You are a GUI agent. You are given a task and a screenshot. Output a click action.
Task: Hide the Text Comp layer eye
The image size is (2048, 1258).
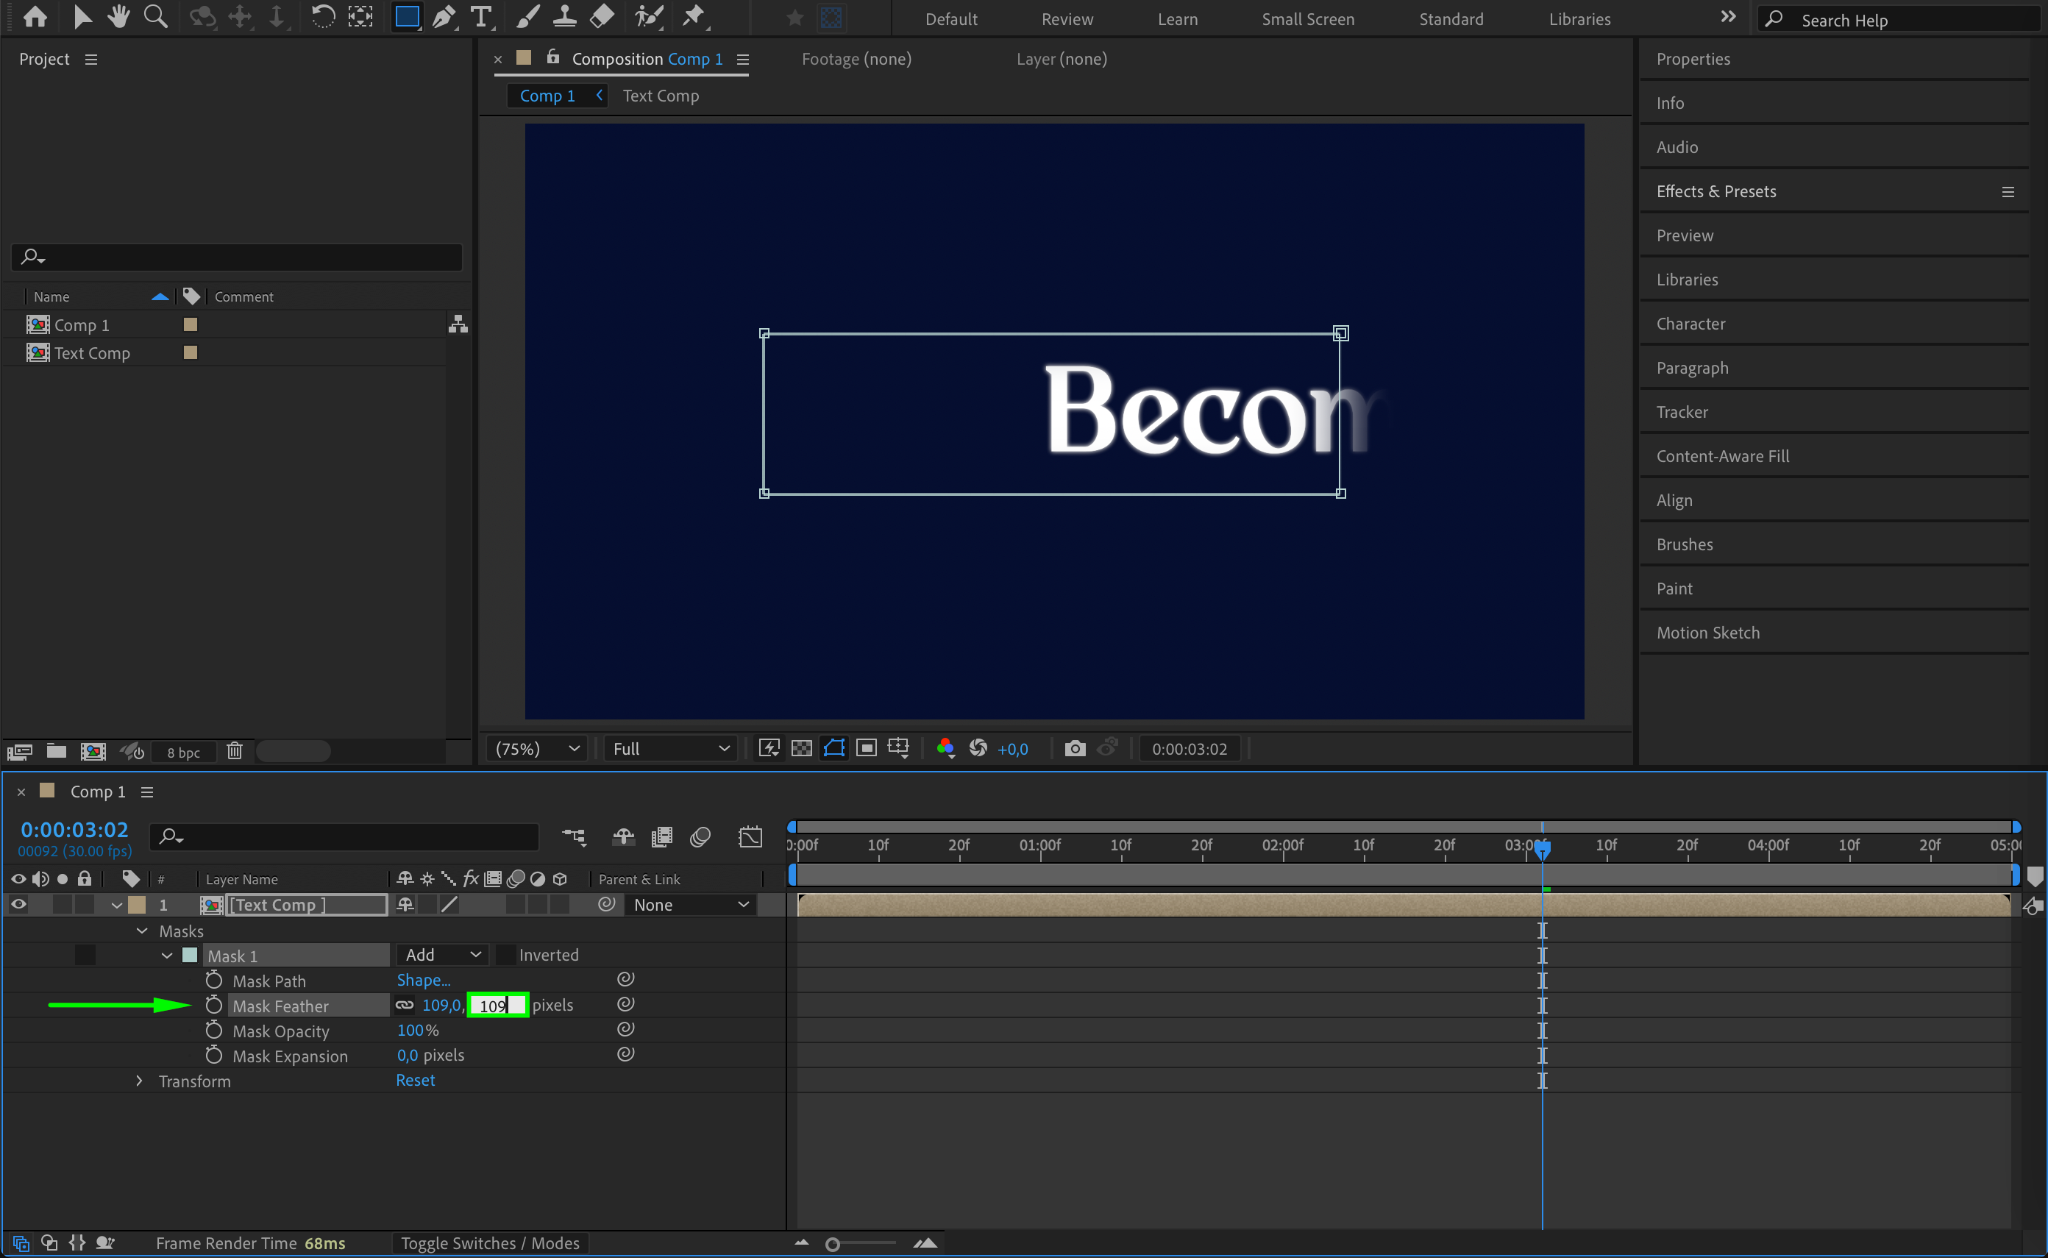(x=18, y=904)
